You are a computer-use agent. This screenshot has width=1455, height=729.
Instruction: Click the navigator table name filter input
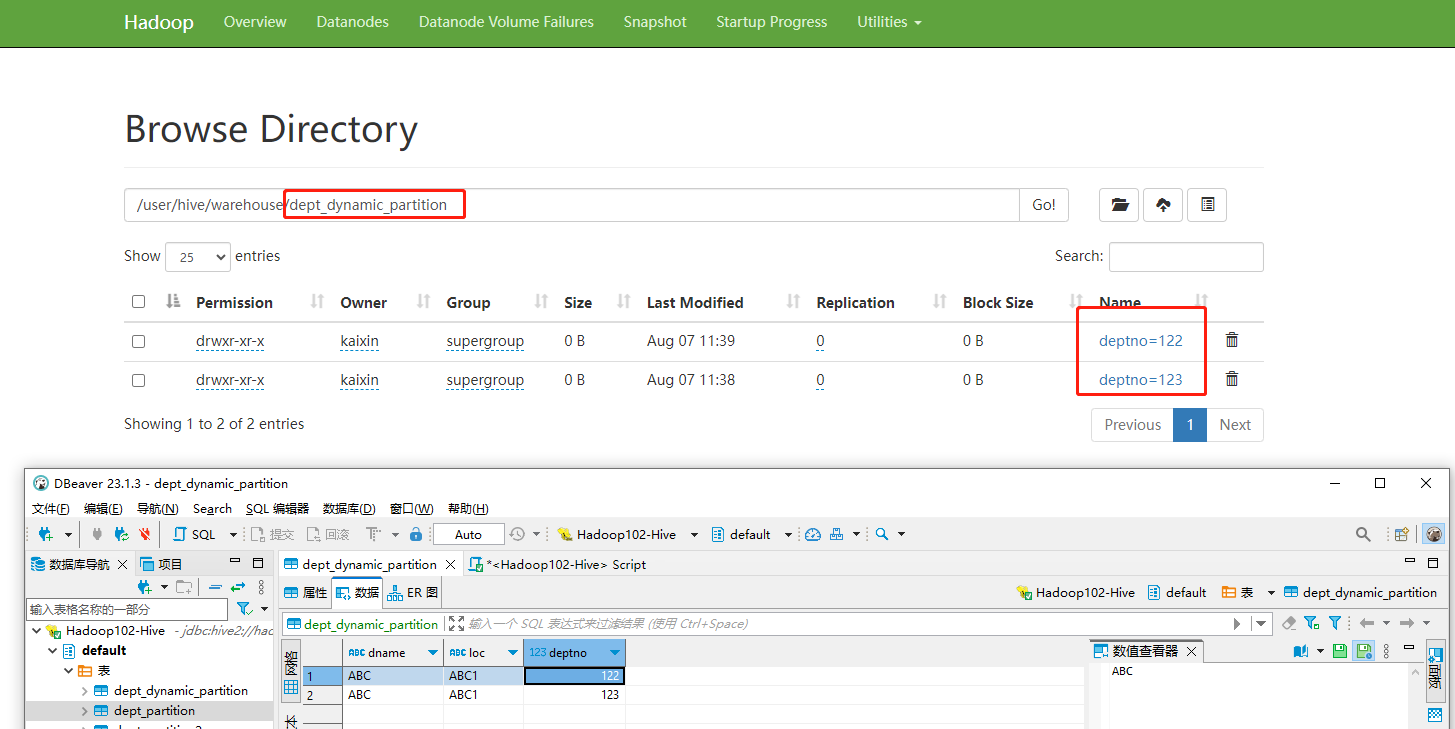pos(127,609)
